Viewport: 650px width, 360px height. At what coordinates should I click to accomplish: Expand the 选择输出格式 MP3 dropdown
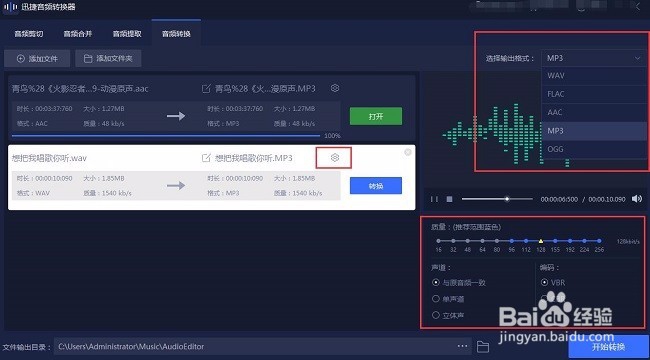coord(594,58)
